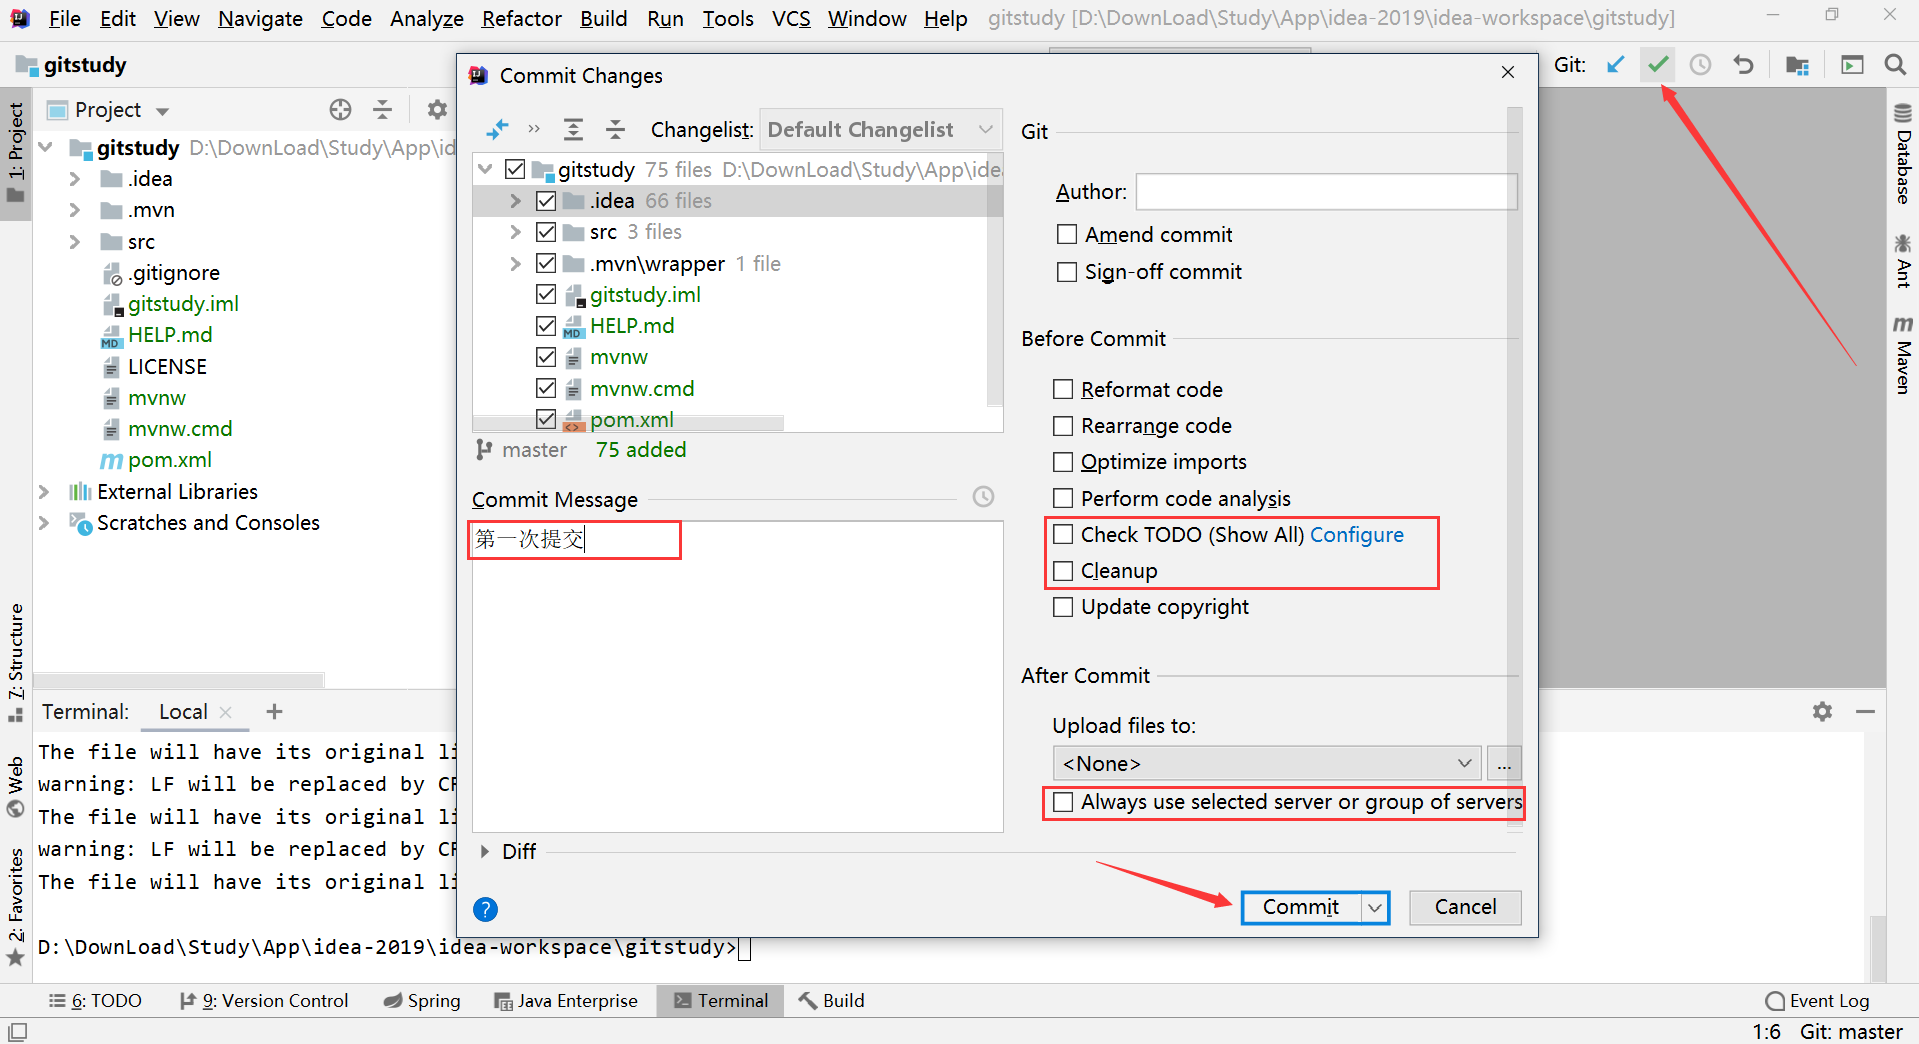
Task: Enable Sign-off commit checkbox
Action: [x=1067, y=271]
